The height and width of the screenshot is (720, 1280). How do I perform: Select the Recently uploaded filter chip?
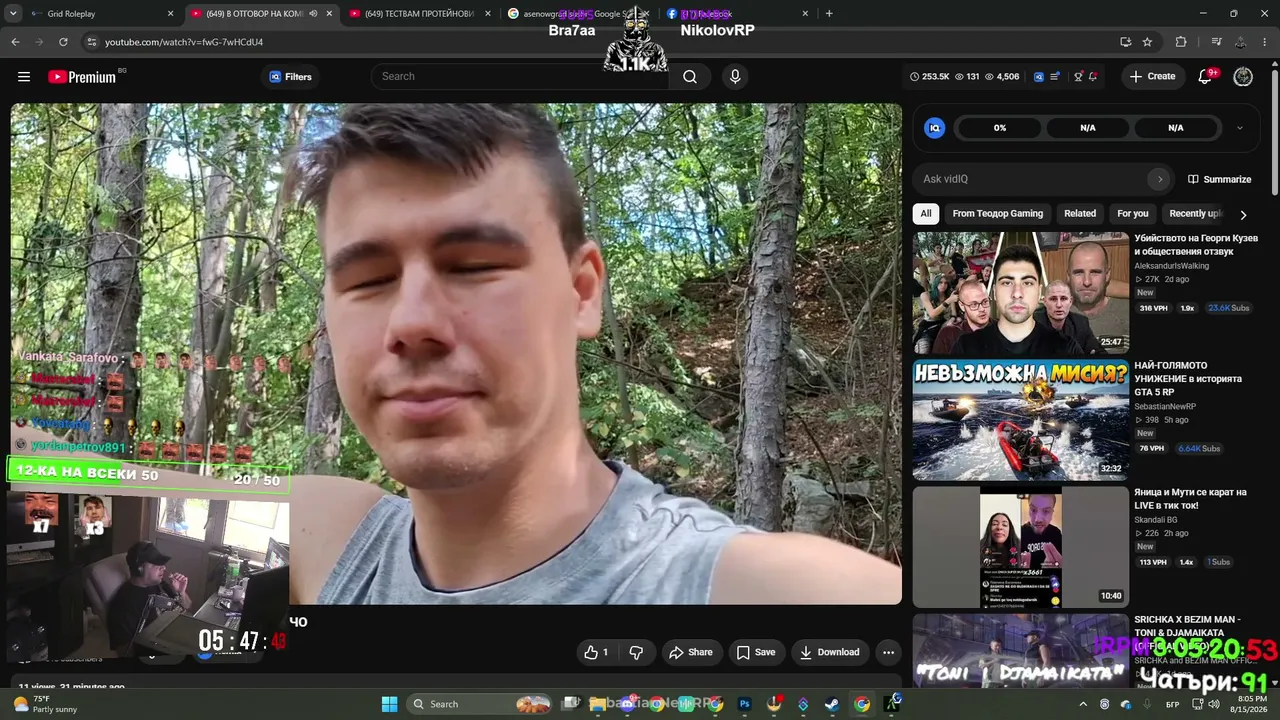pyautogui.click(x=1196, y=213)
